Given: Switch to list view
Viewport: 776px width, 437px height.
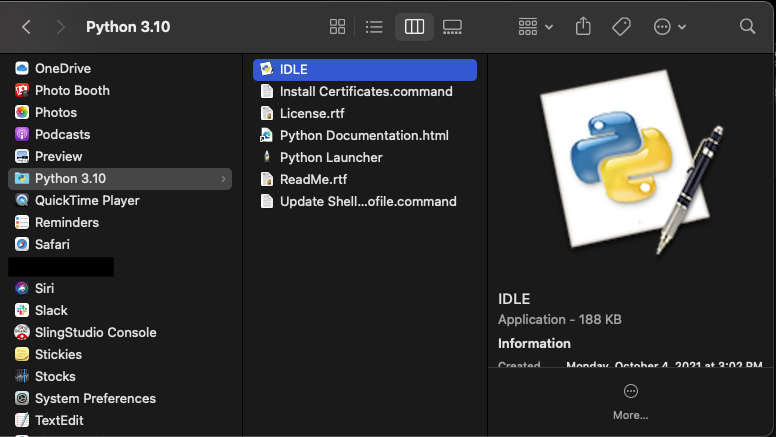Looking at the screenshot, I should click(x=374, y=27).
